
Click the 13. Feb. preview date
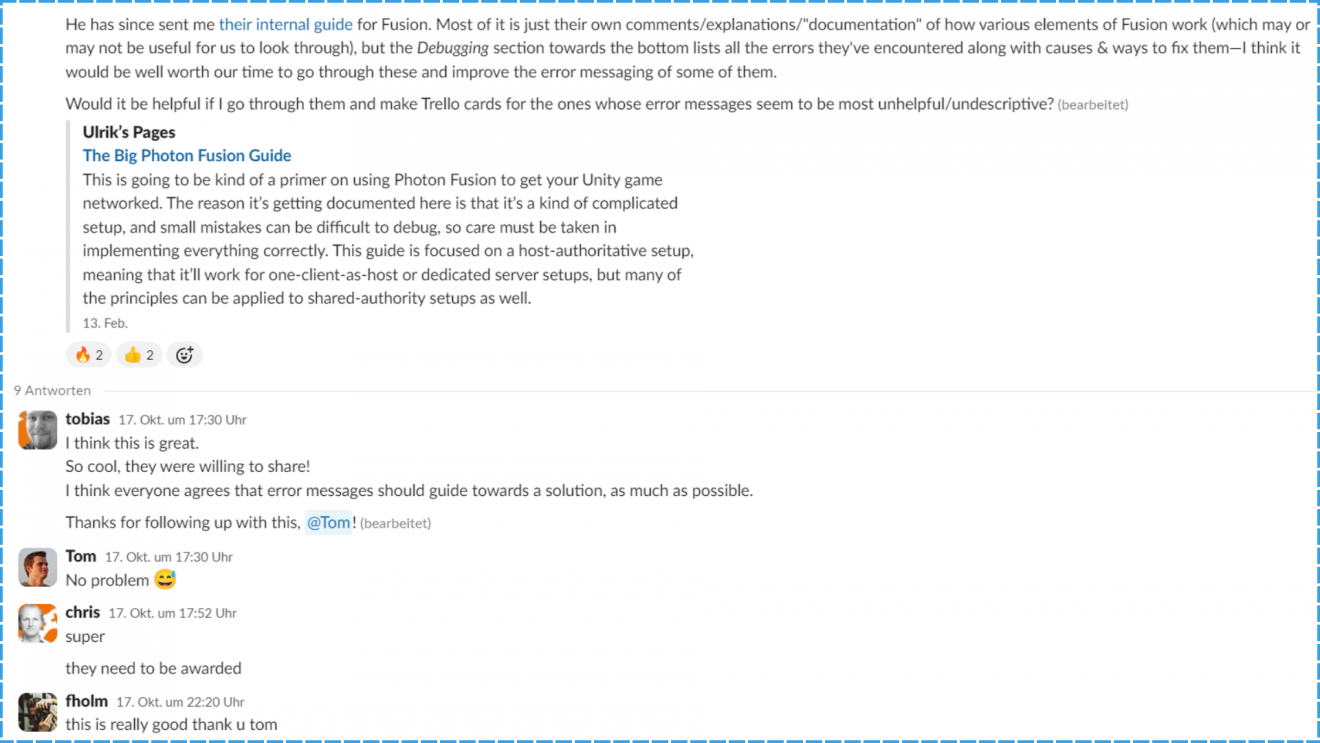click(105, 323)
